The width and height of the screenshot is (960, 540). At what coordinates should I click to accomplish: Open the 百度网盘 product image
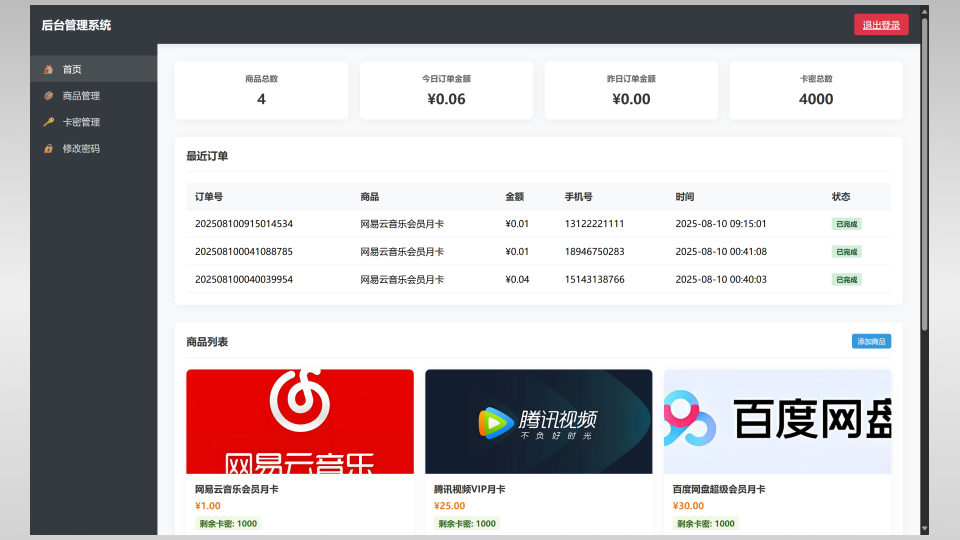[778, 421]
